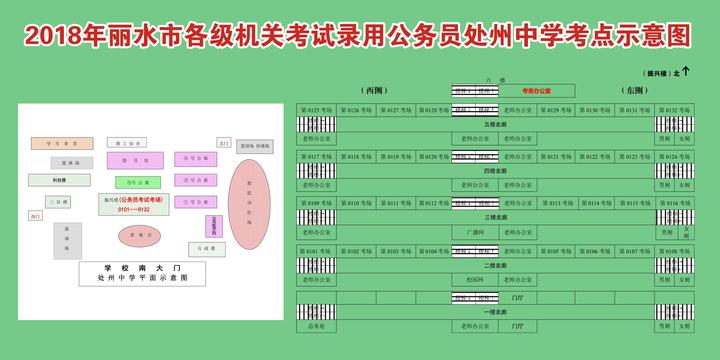Click the 第0101考场 room cell
This screenshot has width=720, height=360.
click(316, 251)
